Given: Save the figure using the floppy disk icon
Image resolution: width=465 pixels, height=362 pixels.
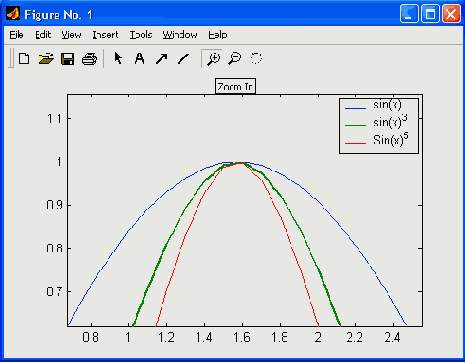Looking at the screenshot, I should pos(68,59).
